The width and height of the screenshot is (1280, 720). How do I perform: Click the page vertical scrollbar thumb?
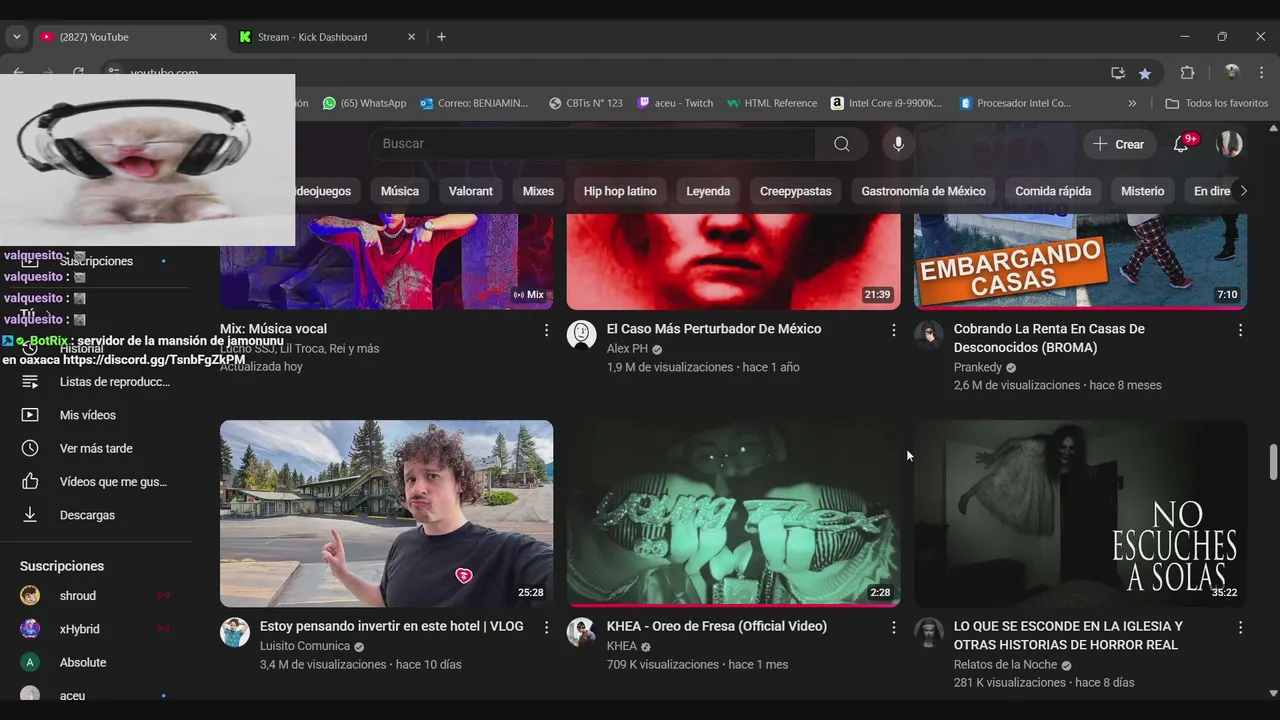pos(1273,462)
